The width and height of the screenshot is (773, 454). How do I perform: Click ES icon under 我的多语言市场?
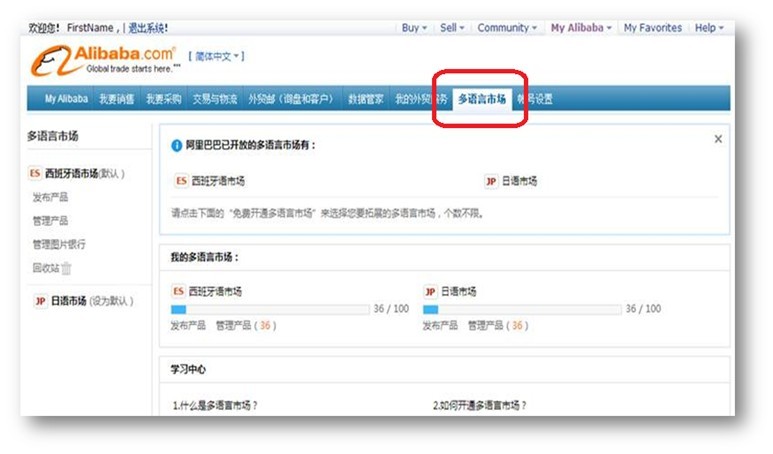pos(178,291)
